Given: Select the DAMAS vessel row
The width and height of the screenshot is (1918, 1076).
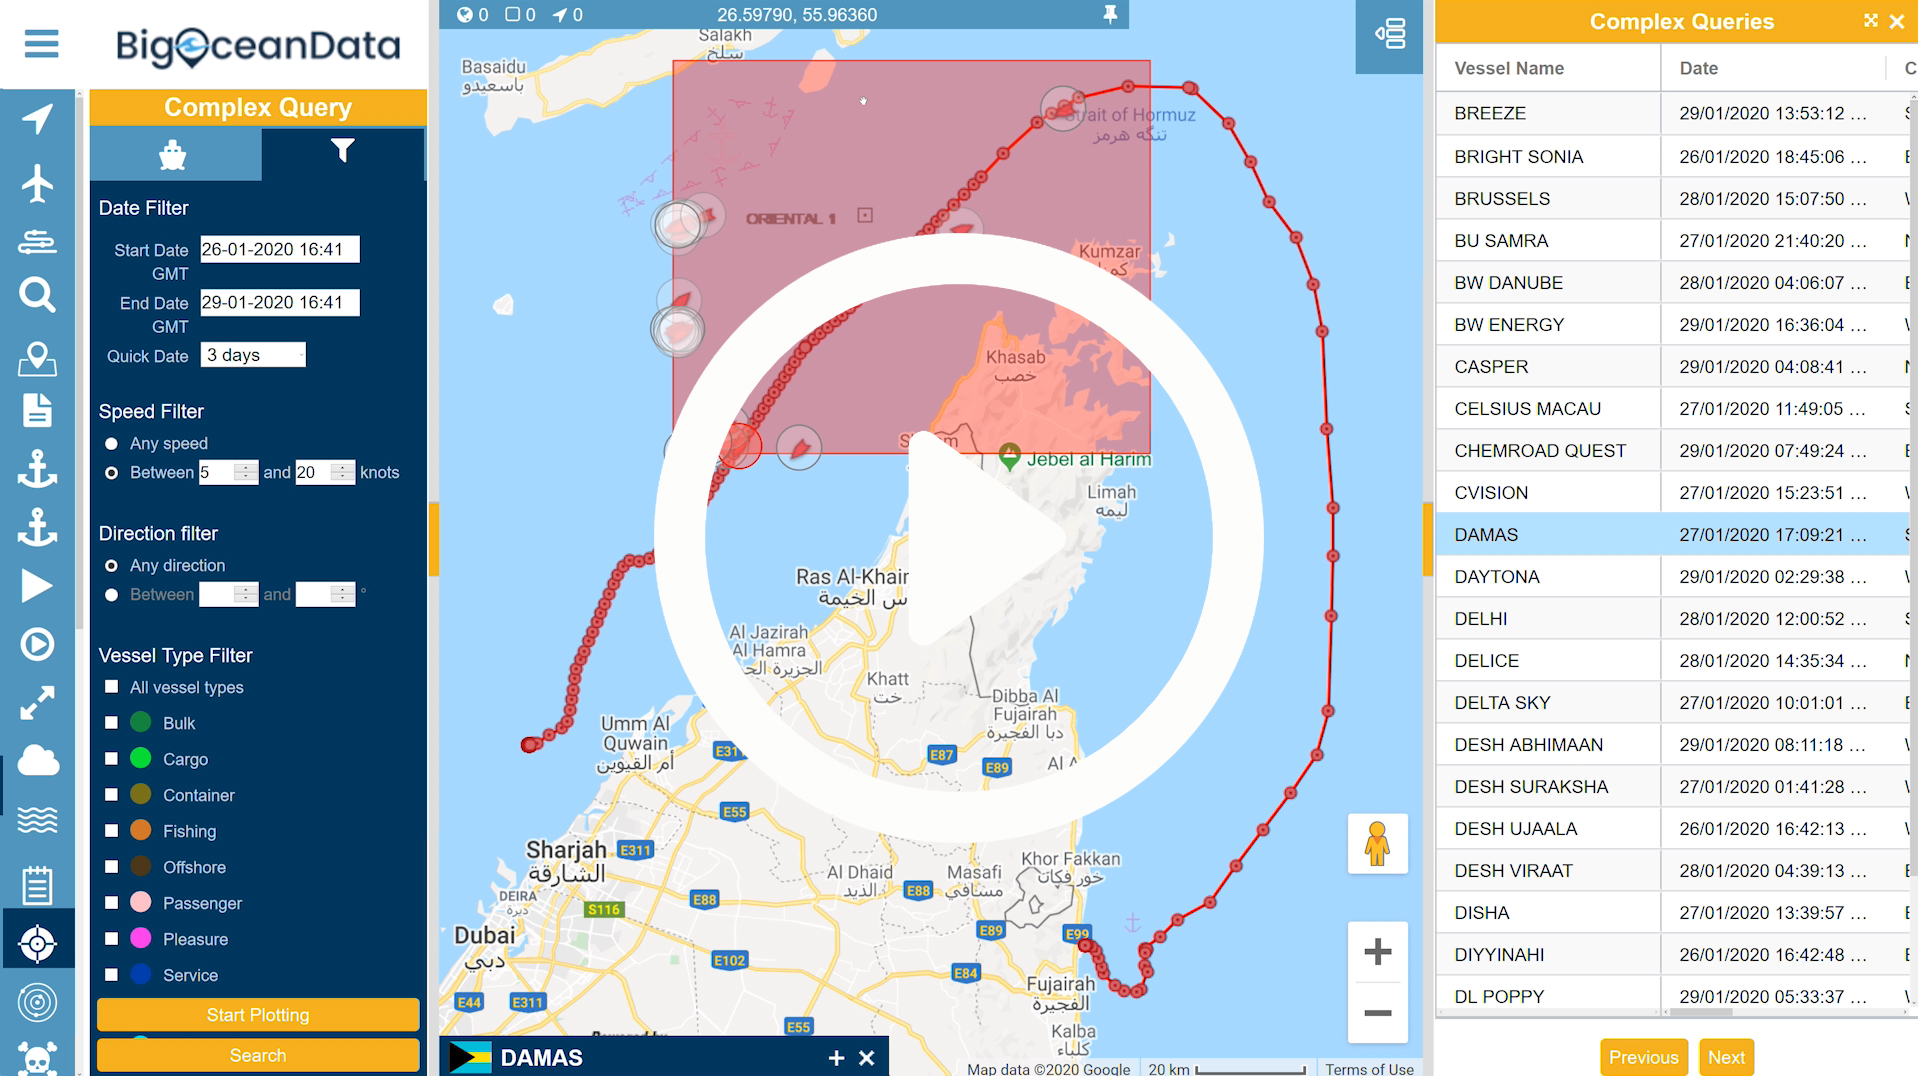Looking at the screenshot, I should (1672, 535).
